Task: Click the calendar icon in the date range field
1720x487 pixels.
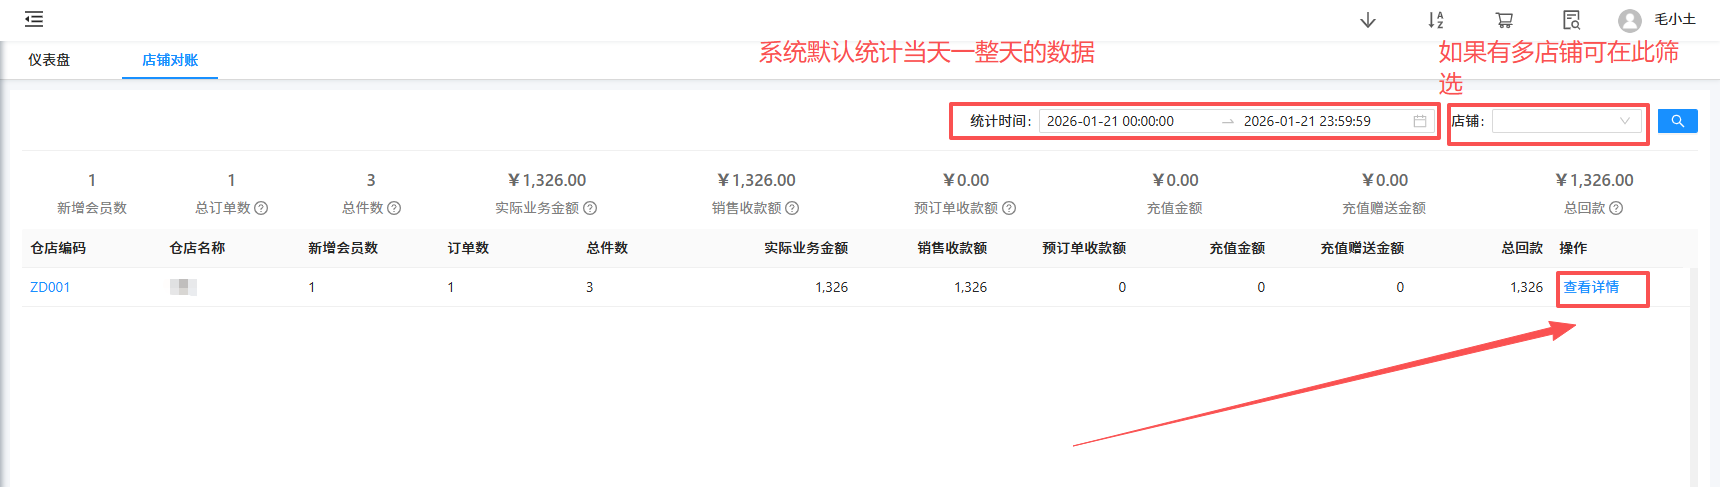Action: 1419,121
